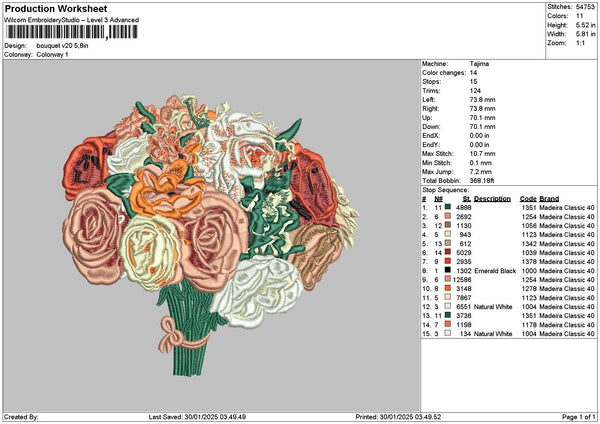The image size is (600, 424).
Task: Click the Trims value '124'
Action: point(475,91)
